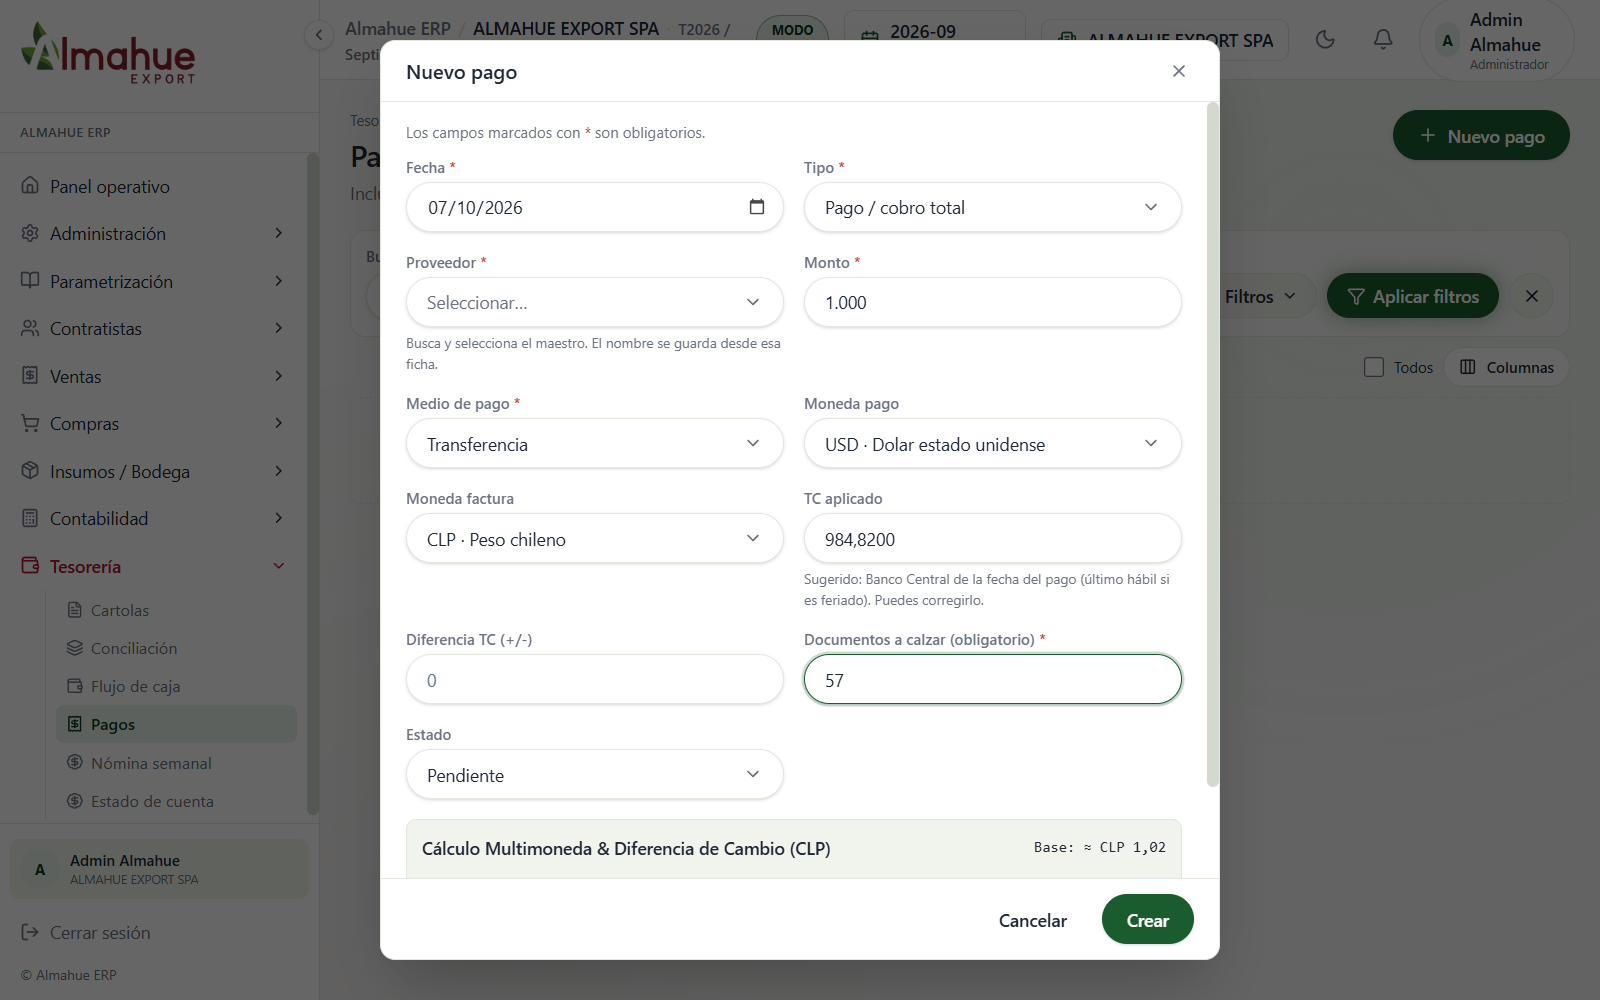Viewport: 1600px width, 1000px height.
Task: Open the Tipo dropdown
Action: tap(993, 207)
